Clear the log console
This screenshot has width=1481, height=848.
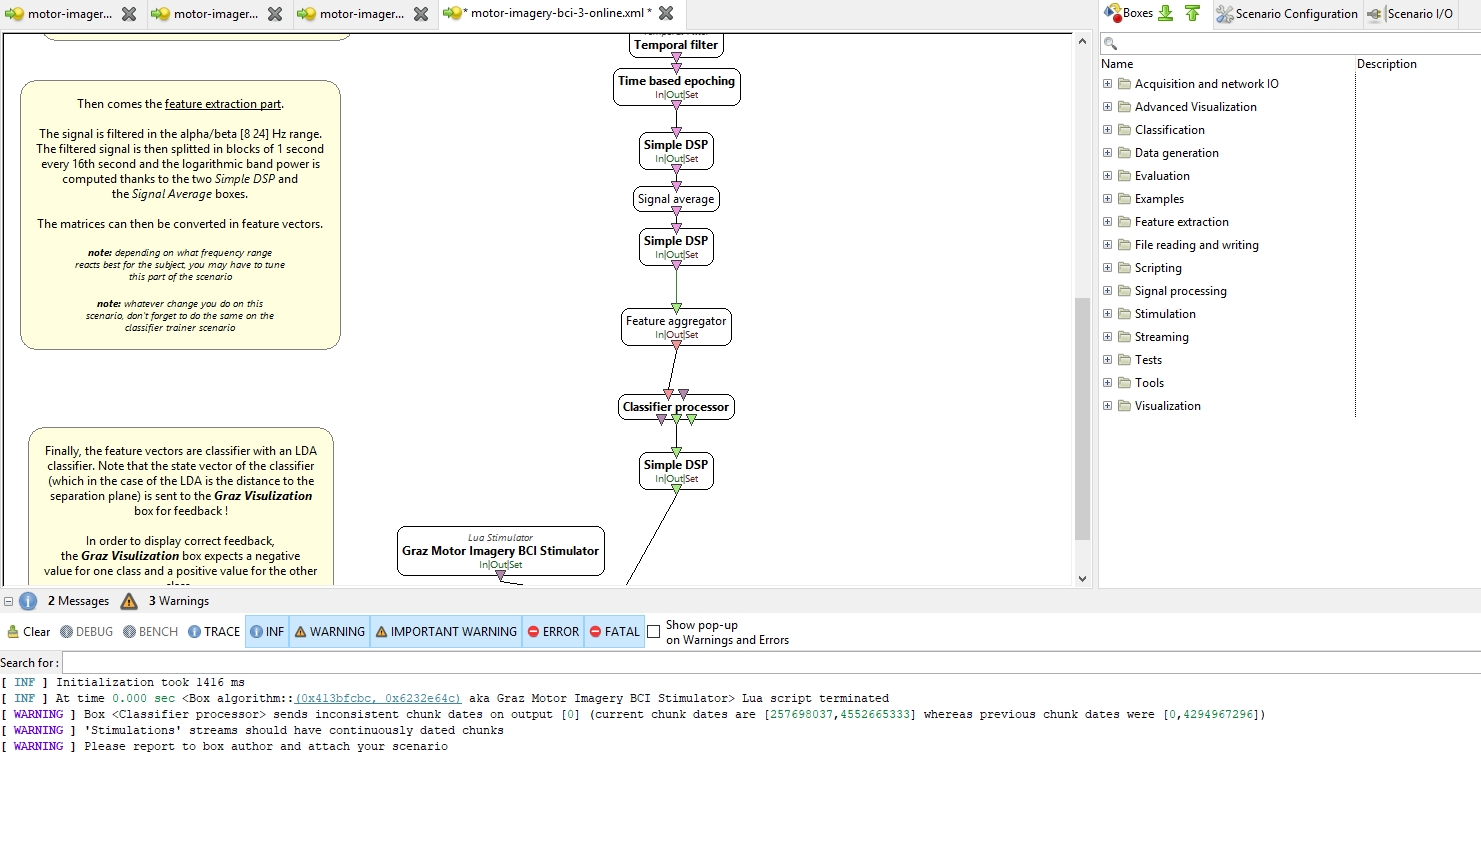28,632
